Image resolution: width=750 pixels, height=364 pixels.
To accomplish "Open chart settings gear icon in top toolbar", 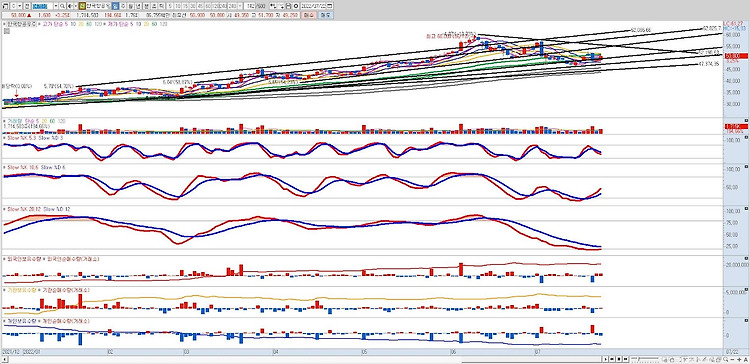I will click(296, 6).
